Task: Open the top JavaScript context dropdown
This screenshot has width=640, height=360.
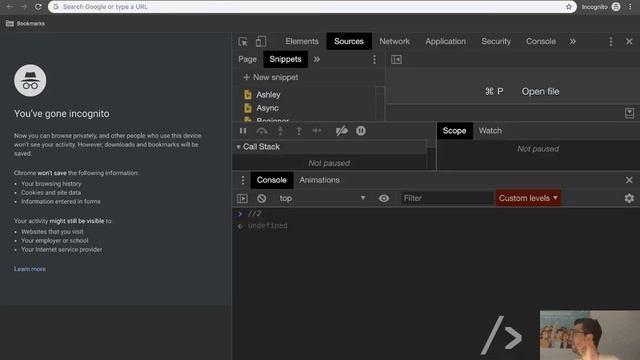Action: [x=322, y=198]
